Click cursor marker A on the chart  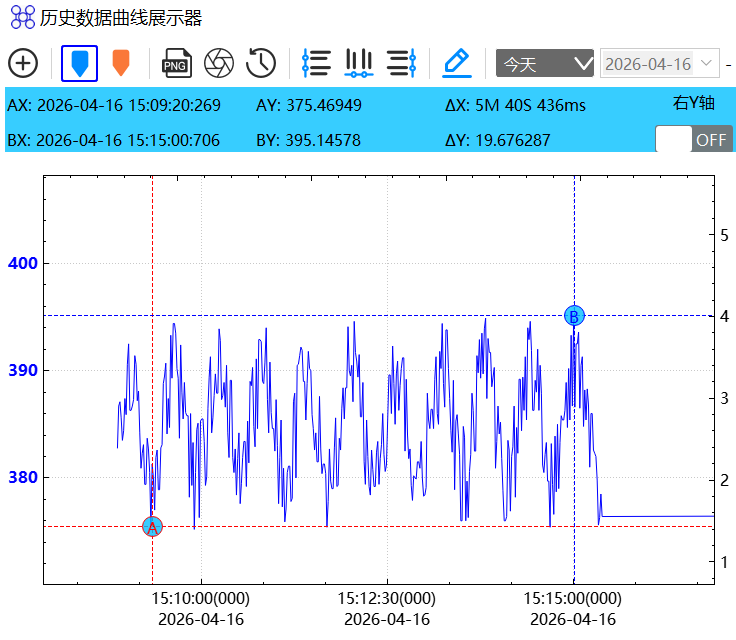point(153,527)
